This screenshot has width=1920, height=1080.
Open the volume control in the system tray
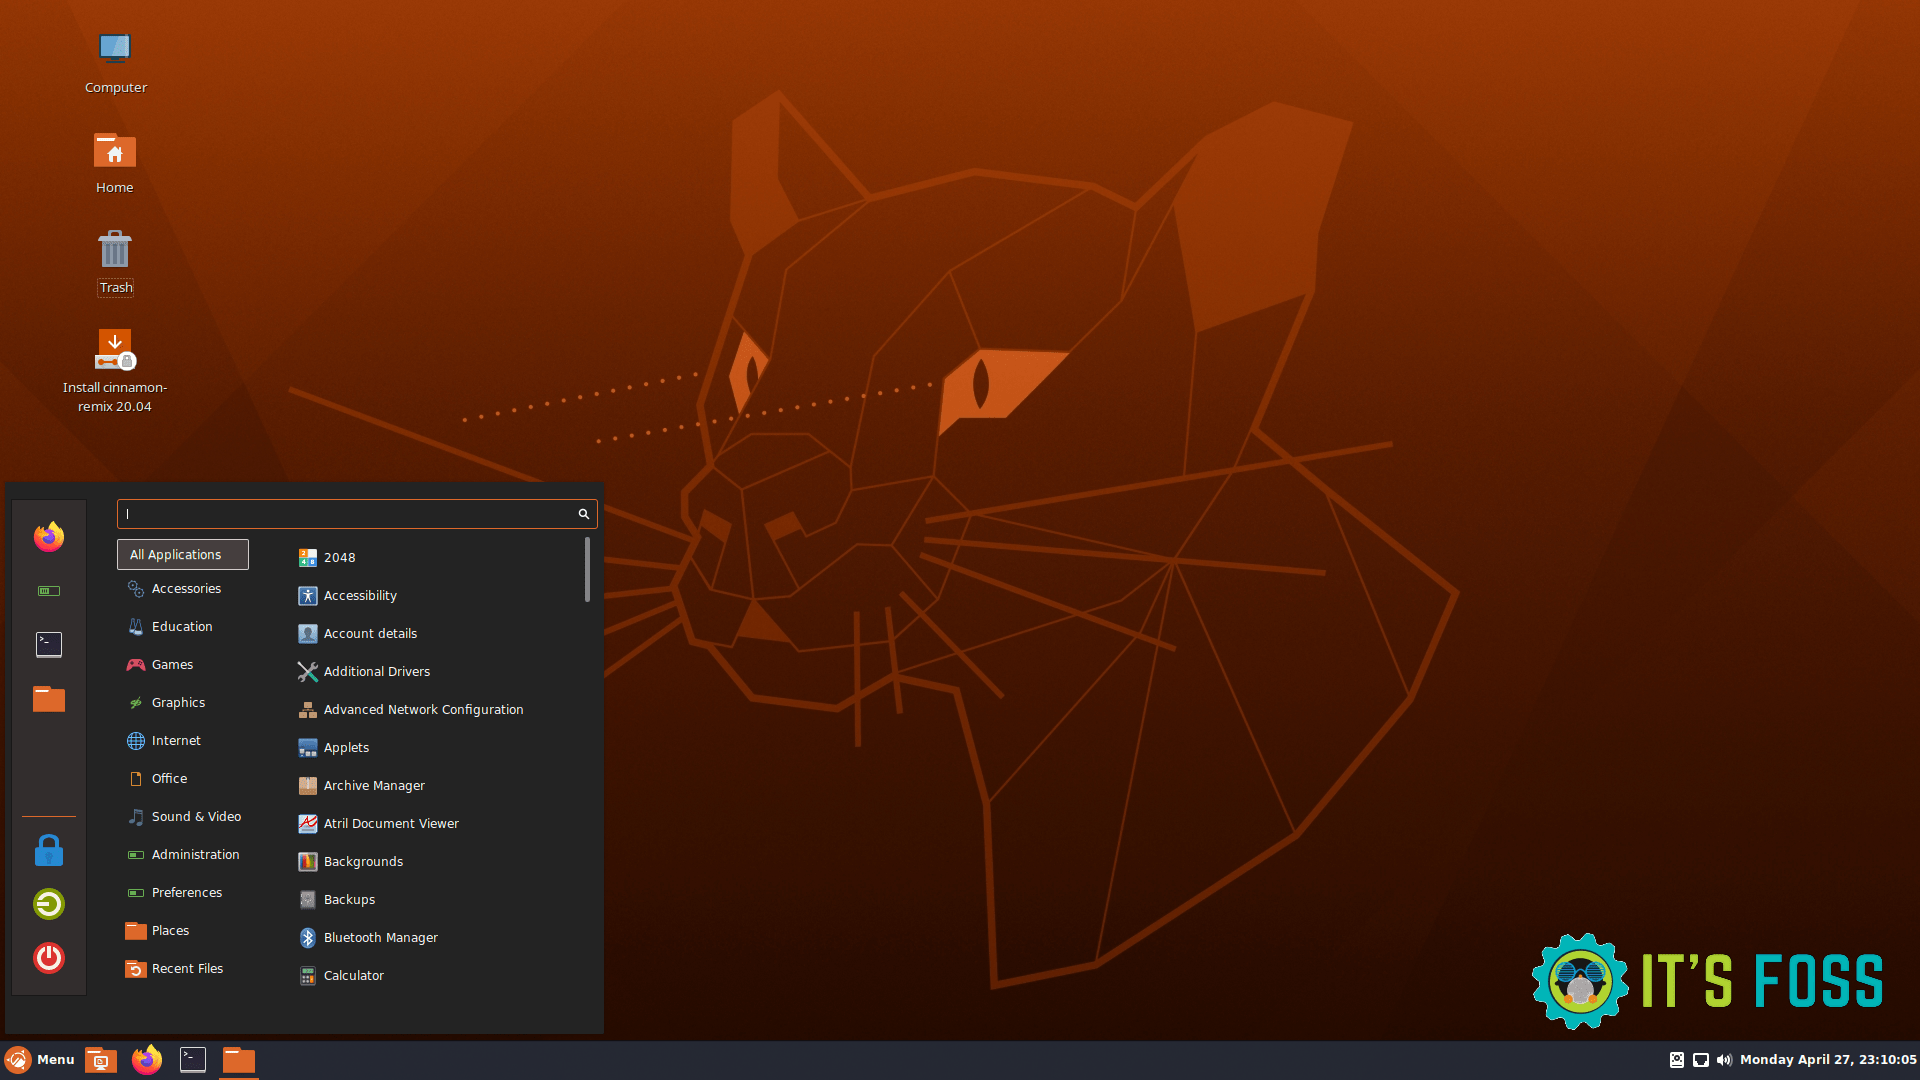point(1723,1059)
